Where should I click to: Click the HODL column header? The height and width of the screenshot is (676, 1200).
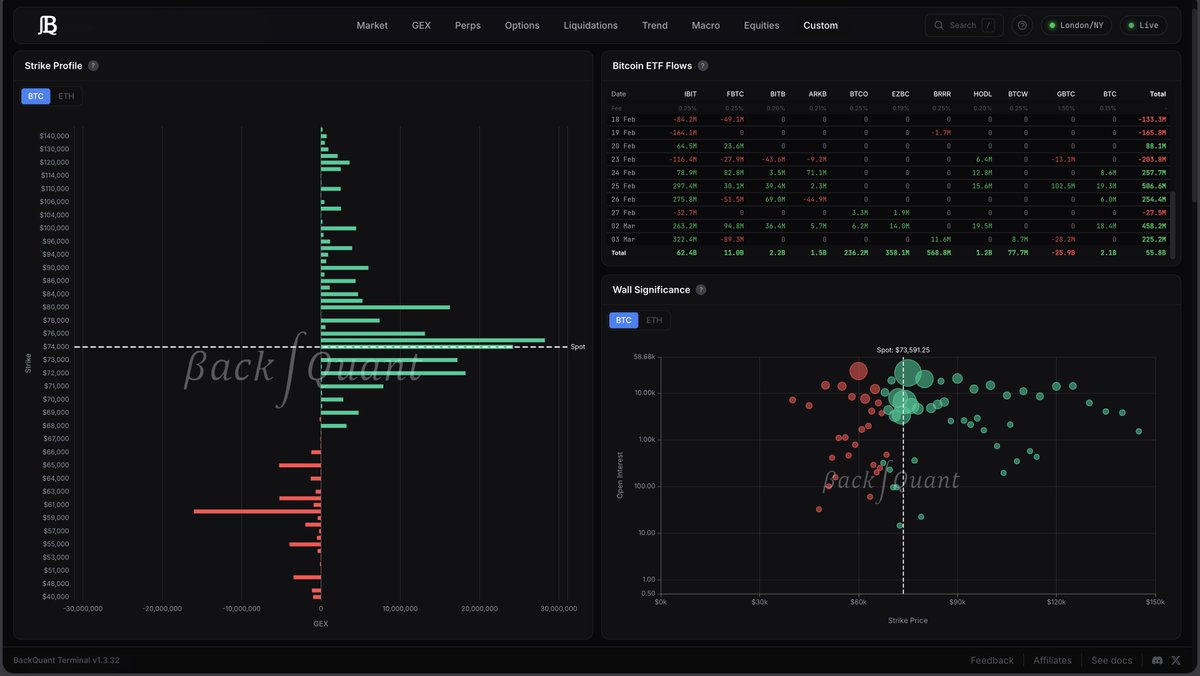[982, 94]
